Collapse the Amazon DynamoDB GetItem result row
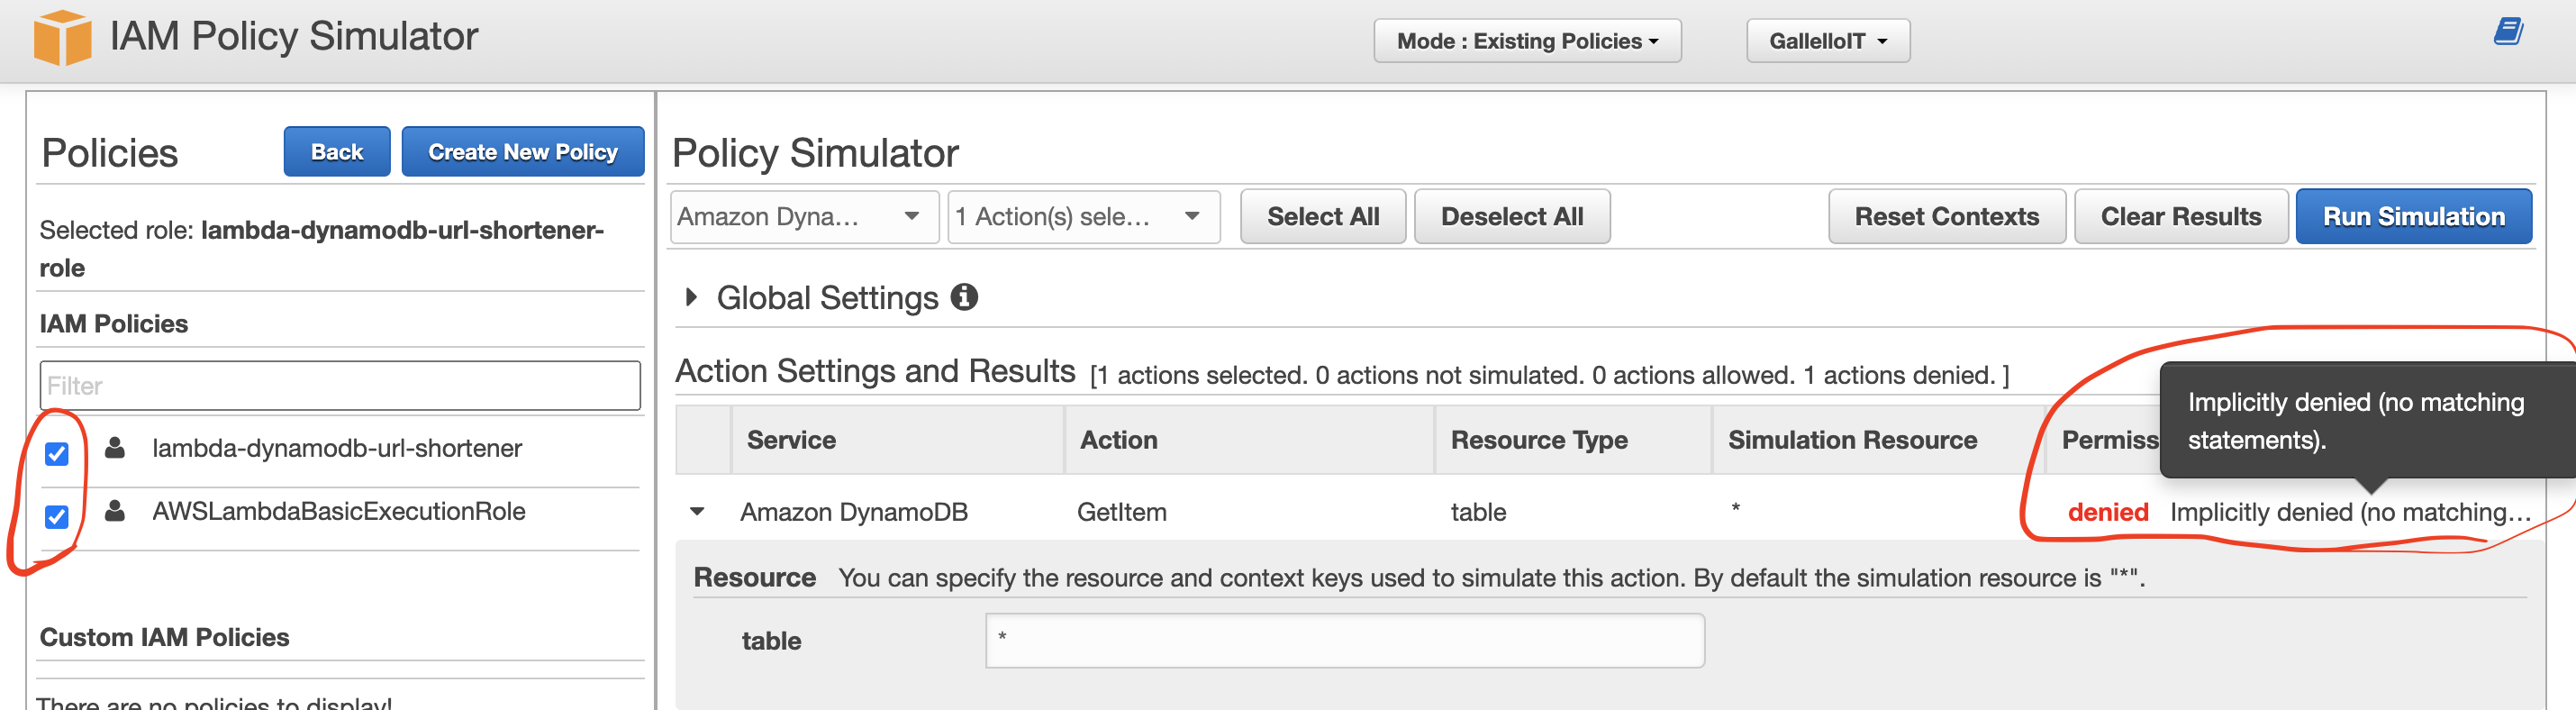The height and width of the screenshot is (710, 2576). tap(697, 512)
